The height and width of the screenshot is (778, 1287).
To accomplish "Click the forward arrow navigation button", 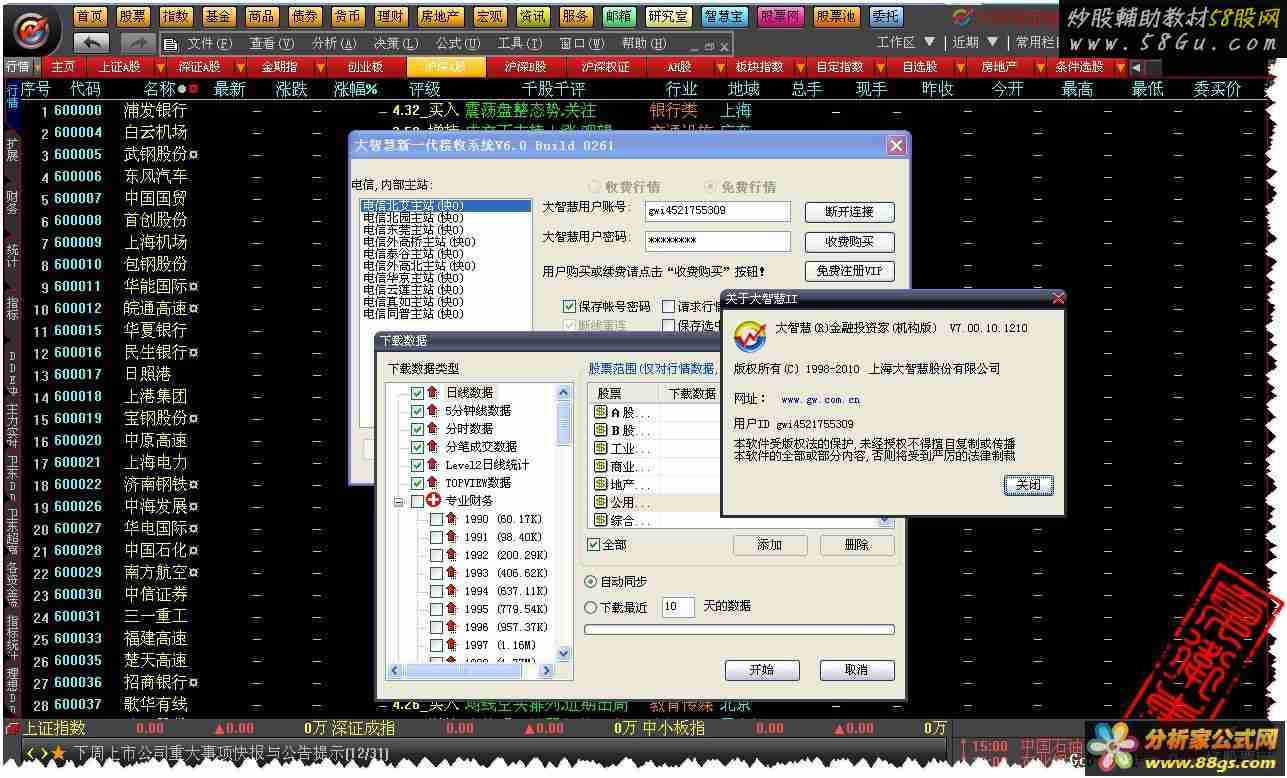I will [x=137, y=43].
